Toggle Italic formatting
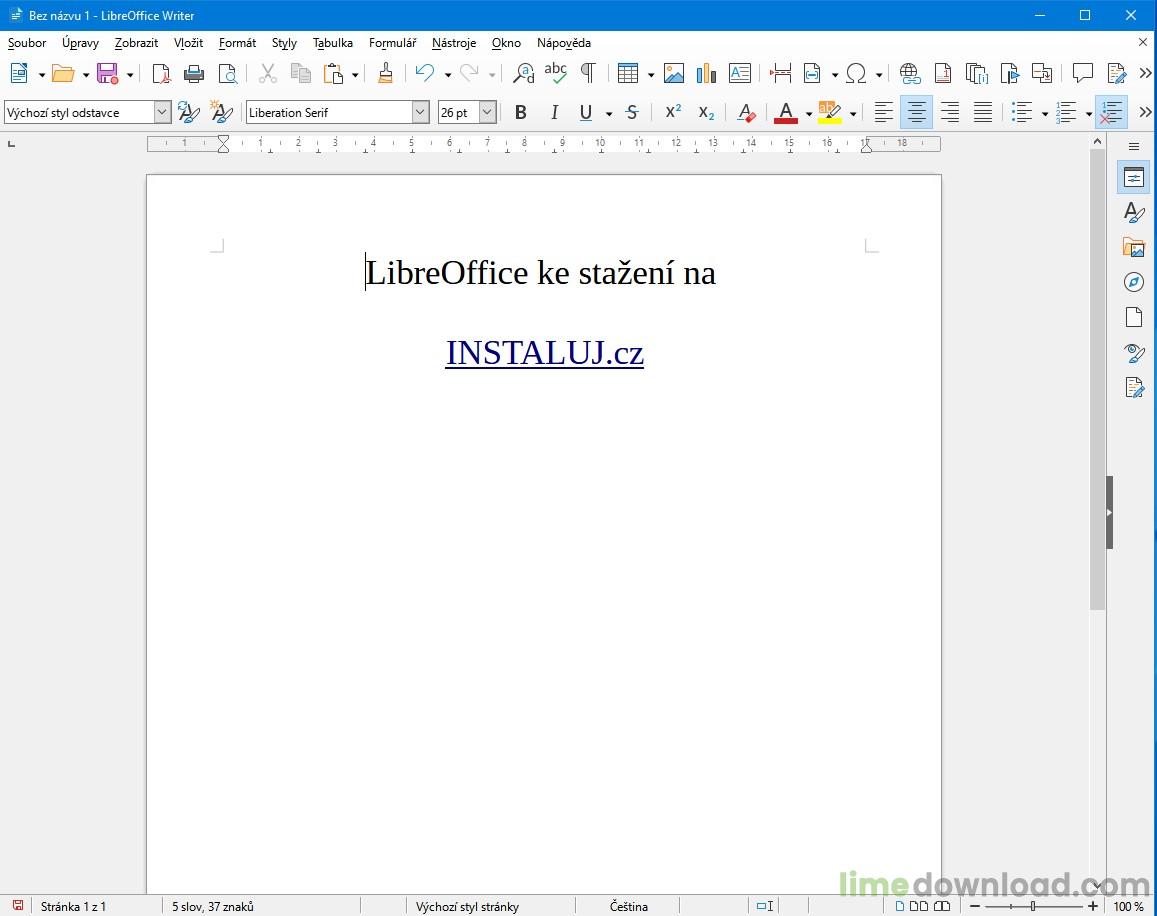Image resolution: width=1157 pixels, height=916 pixels. pos(553,113)
